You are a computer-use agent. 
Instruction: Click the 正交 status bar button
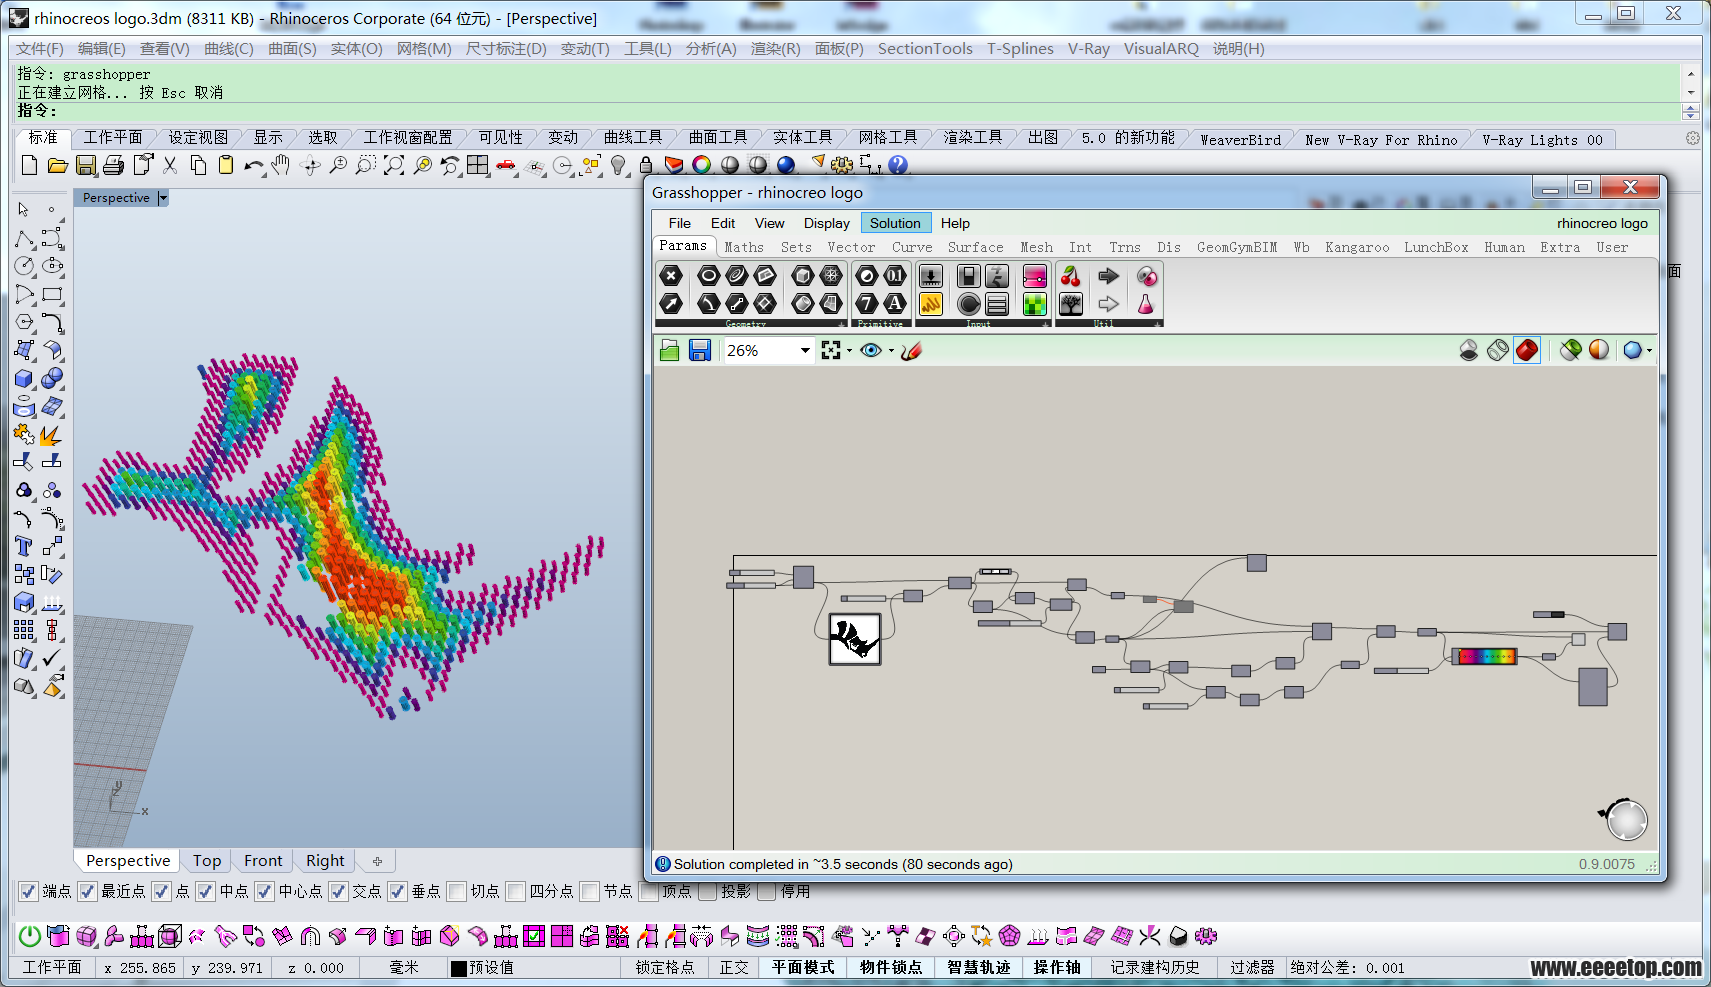734,967
